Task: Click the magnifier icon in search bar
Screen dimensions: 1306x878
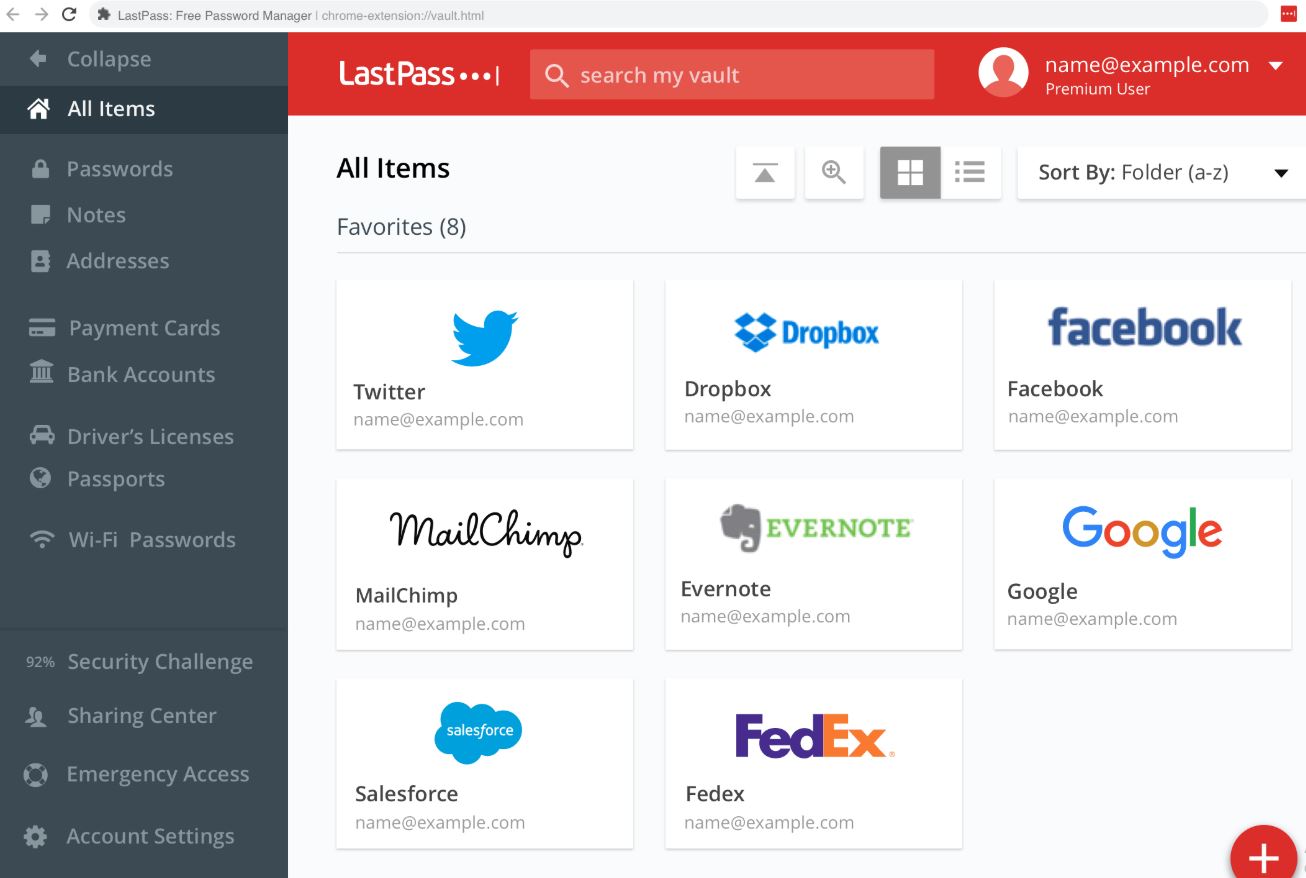Action: [557, 75]
